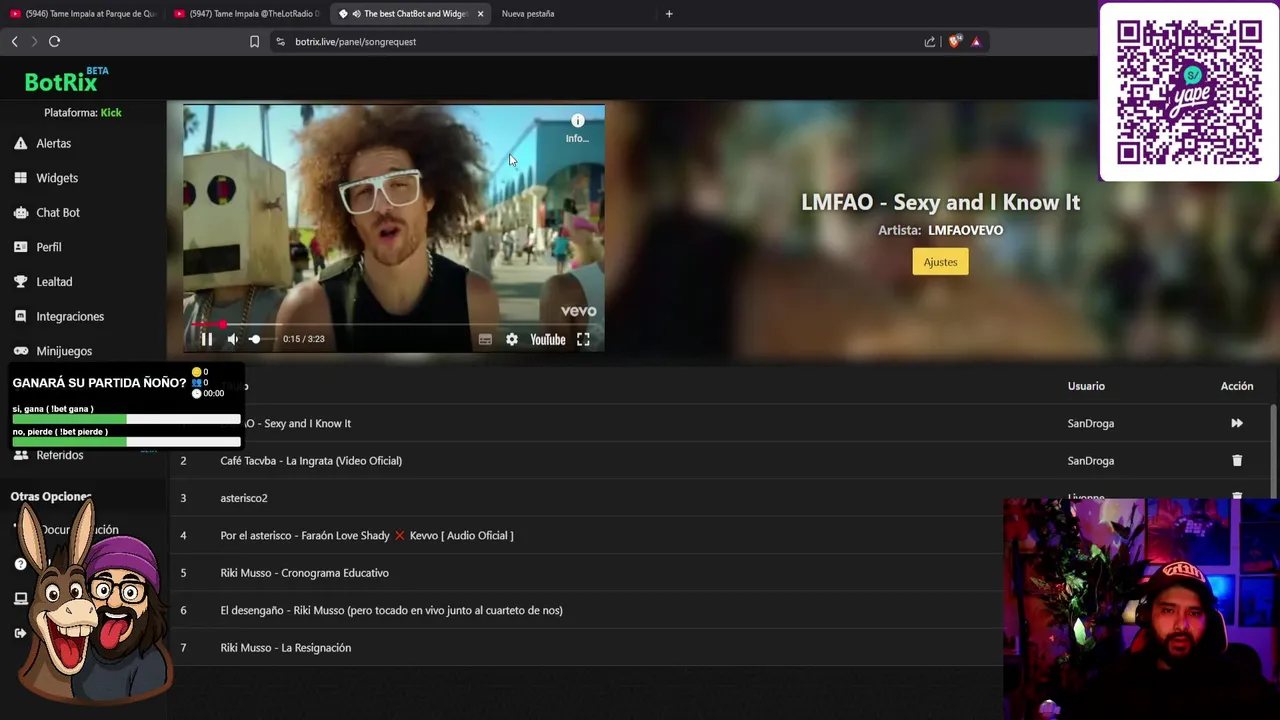Toggle subtitles in the YouTube player
The height and width of the screenshot is (720, 1280).
(x=485, y=339)
